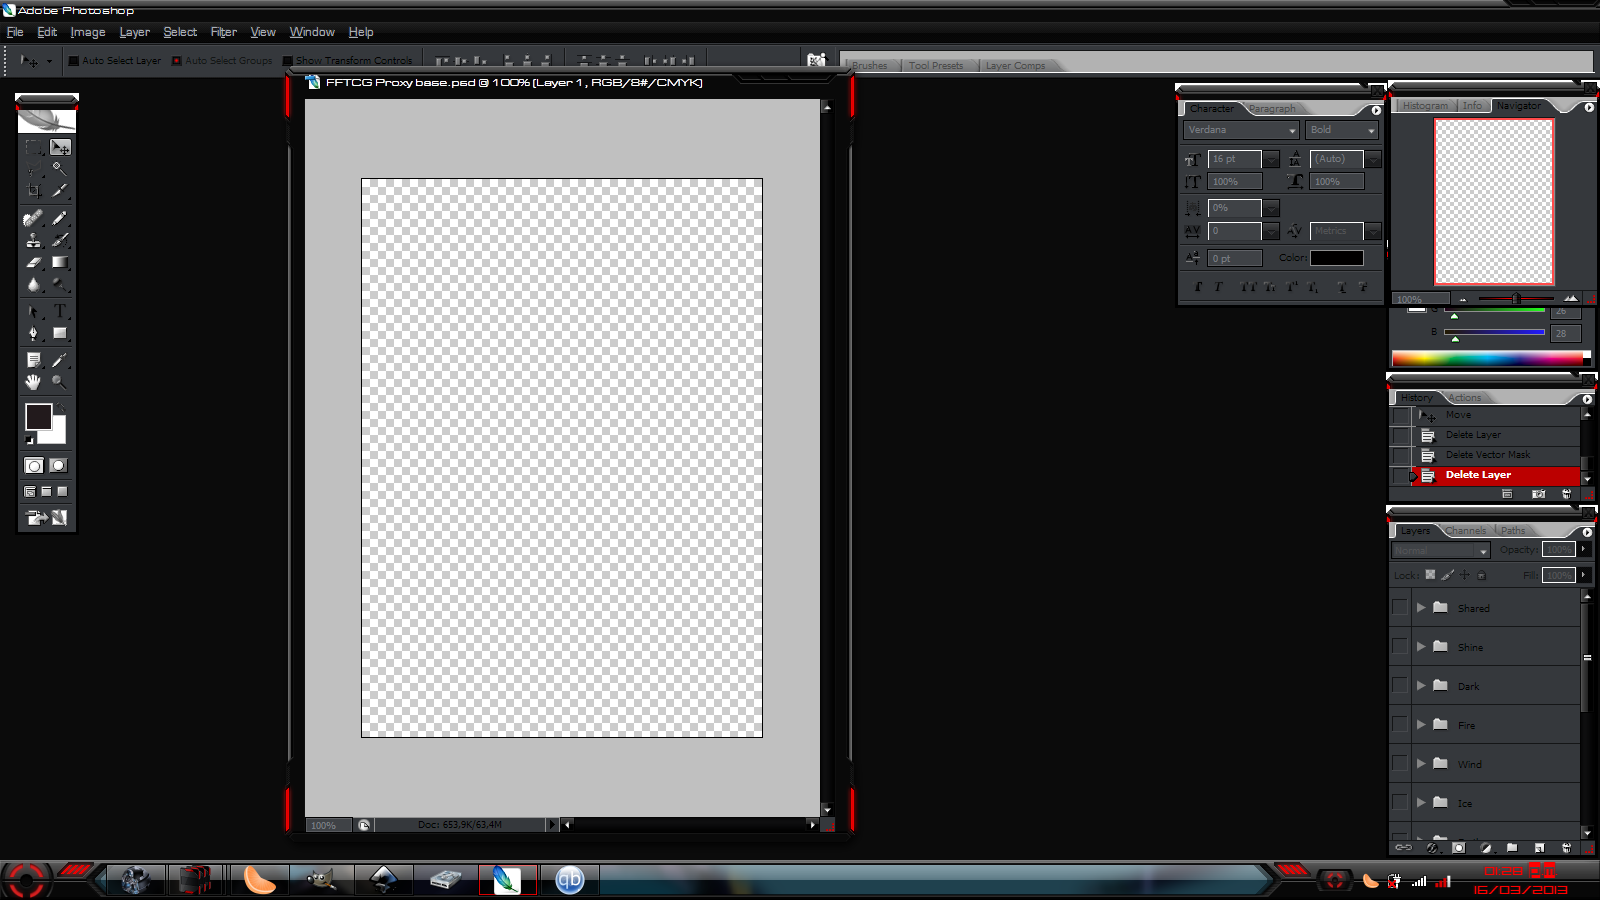Select the Eraser tool

click(x=33, y=263)
